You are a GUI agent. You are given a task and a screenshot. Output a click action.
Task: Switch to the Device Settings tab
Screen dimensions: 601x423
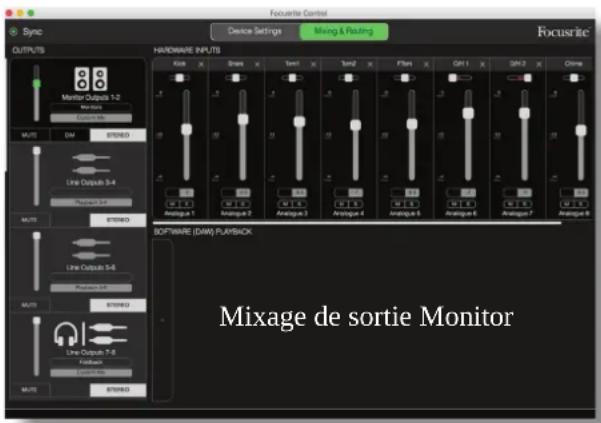[255, 31]
